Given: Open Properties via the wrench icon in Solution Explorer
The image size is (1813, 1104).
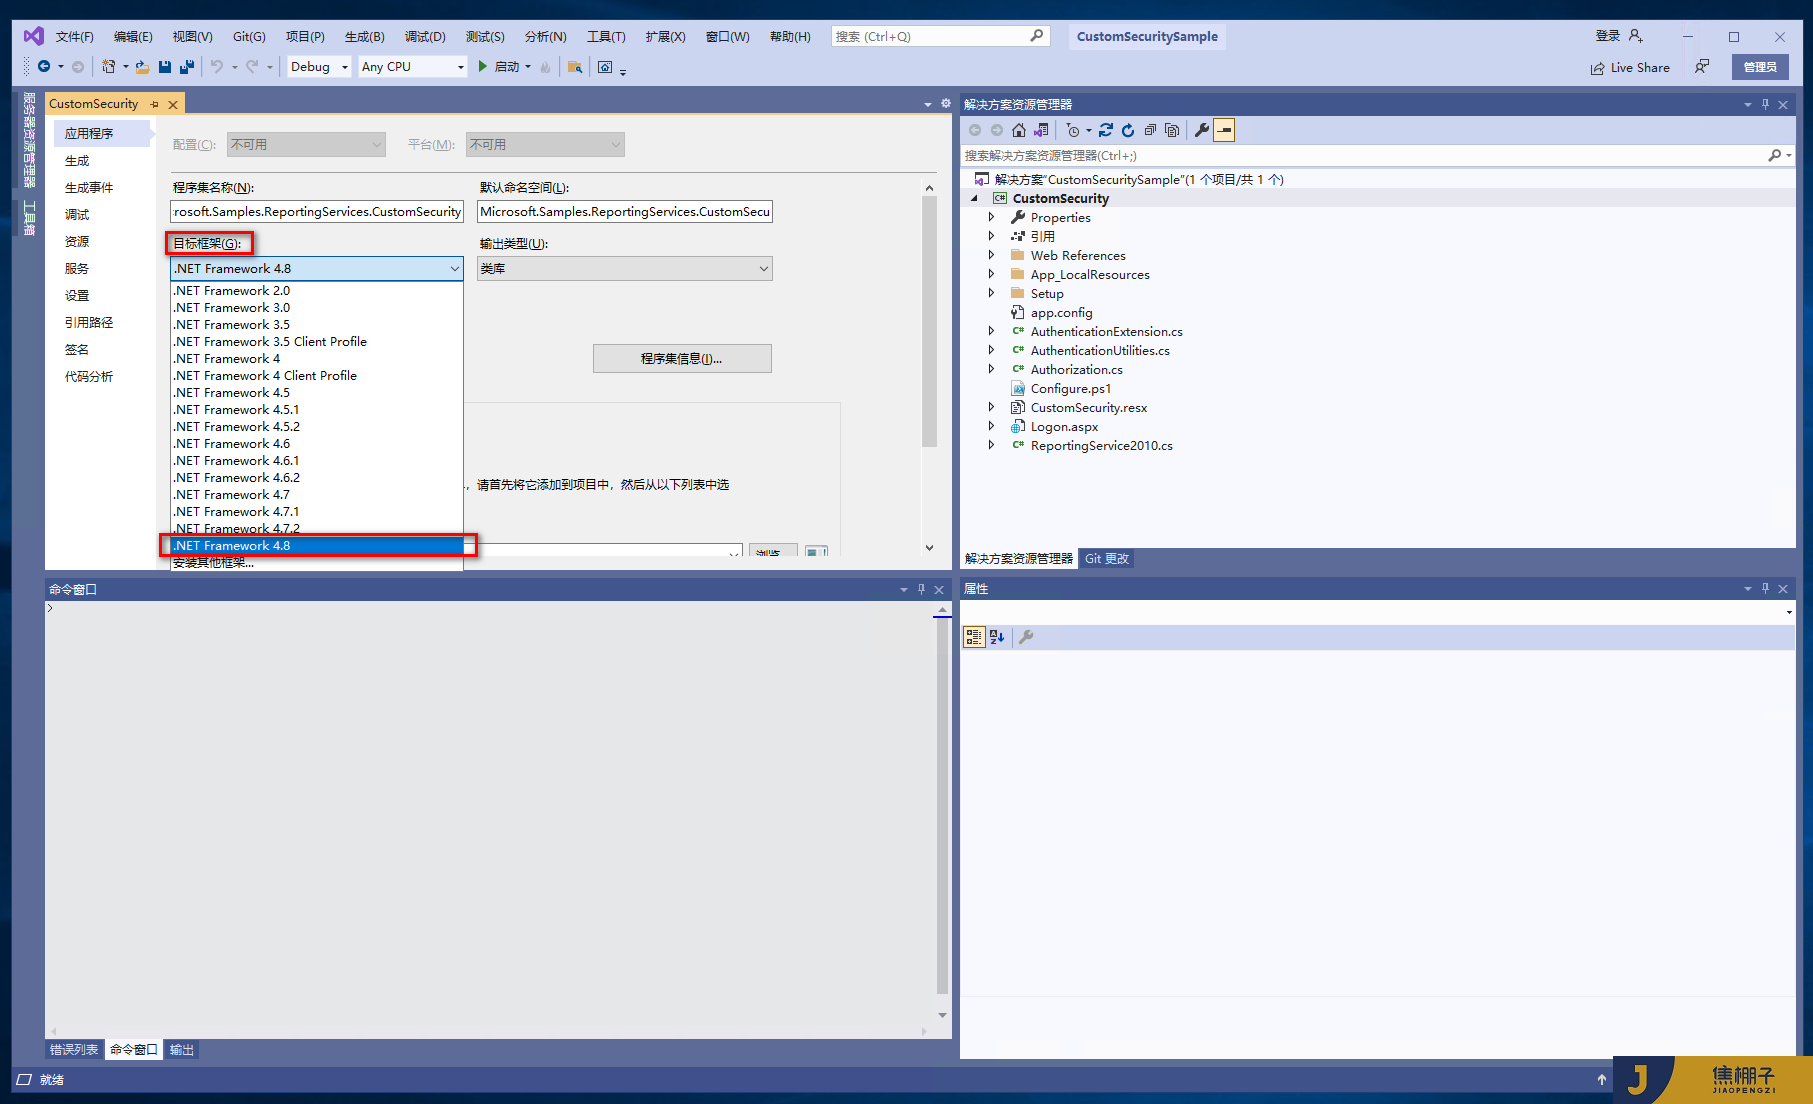Looking at the screenshot, I should (x=1202, y=130).
